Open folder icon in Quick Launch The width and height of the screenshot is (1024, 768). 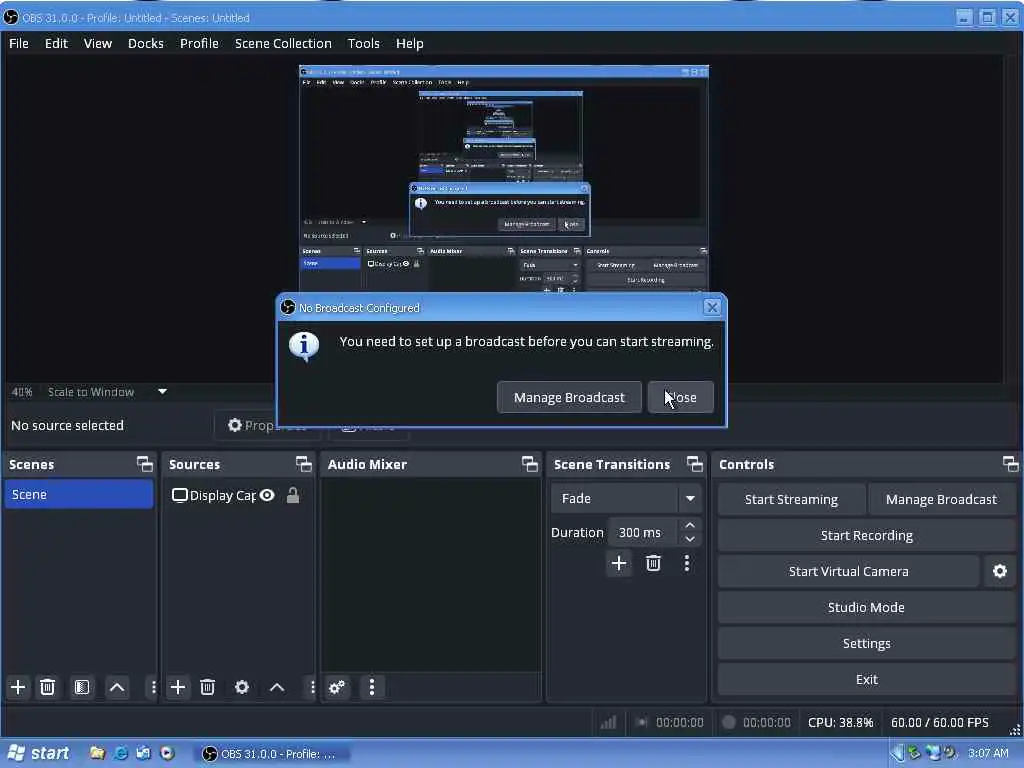pos(97,753)
